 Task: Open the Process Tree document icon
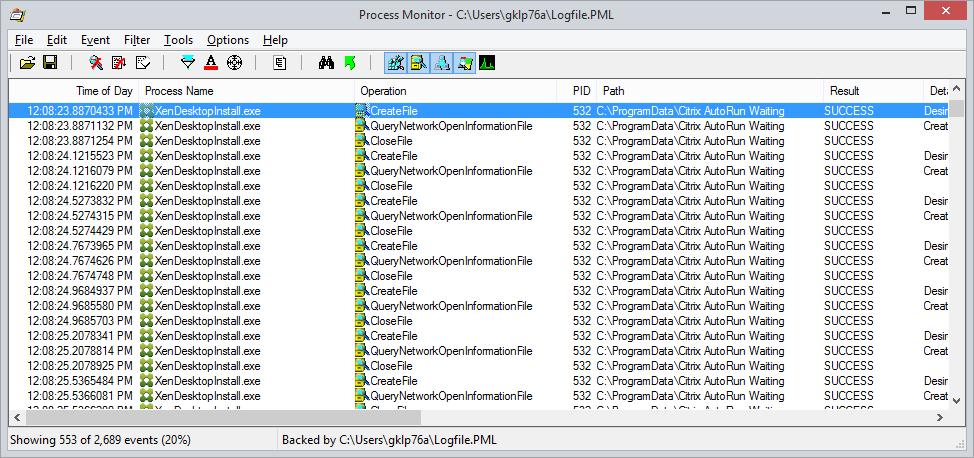(x=280, y=63)
